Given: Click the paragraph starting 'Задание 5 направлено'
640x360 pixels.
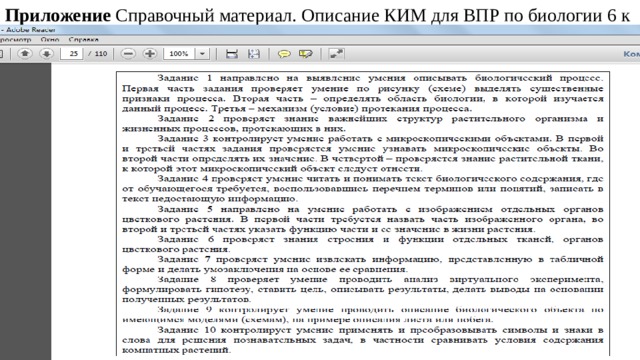Looking at the screenshot, I should pos(362,219).
